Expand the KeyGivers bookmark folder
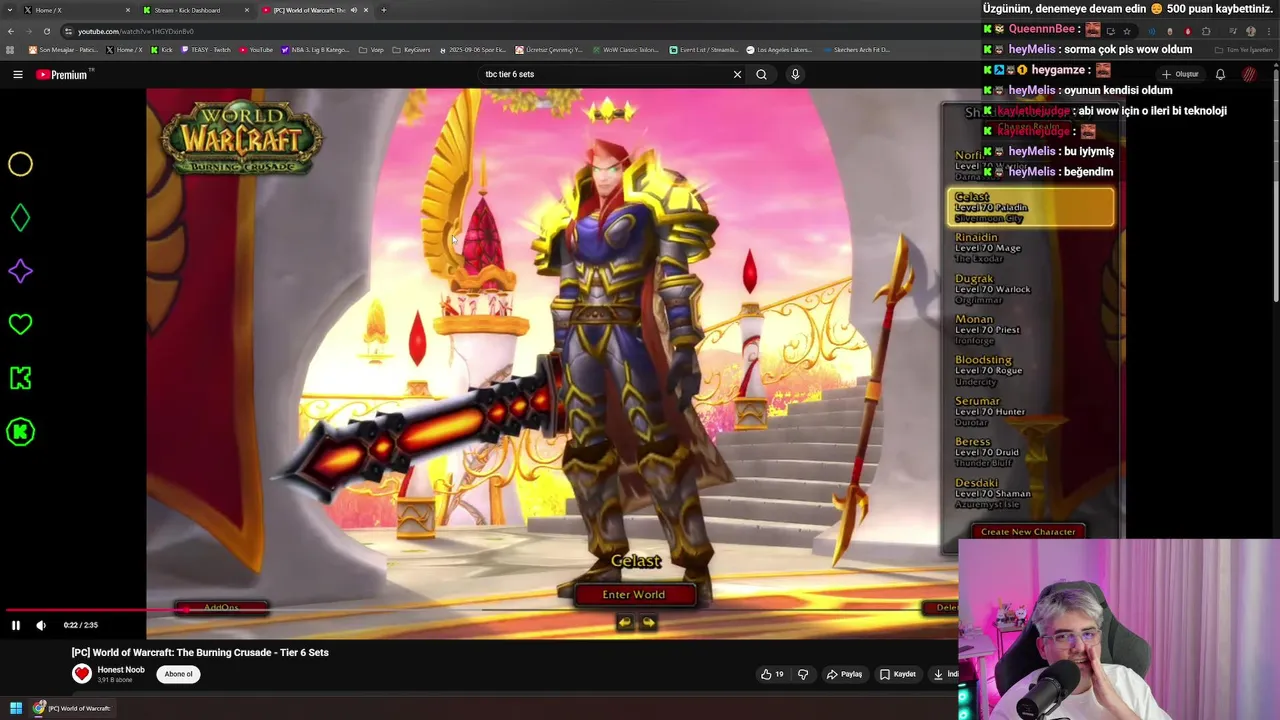The height and width of the screenshot is (720, 1280). click(411, 49)
